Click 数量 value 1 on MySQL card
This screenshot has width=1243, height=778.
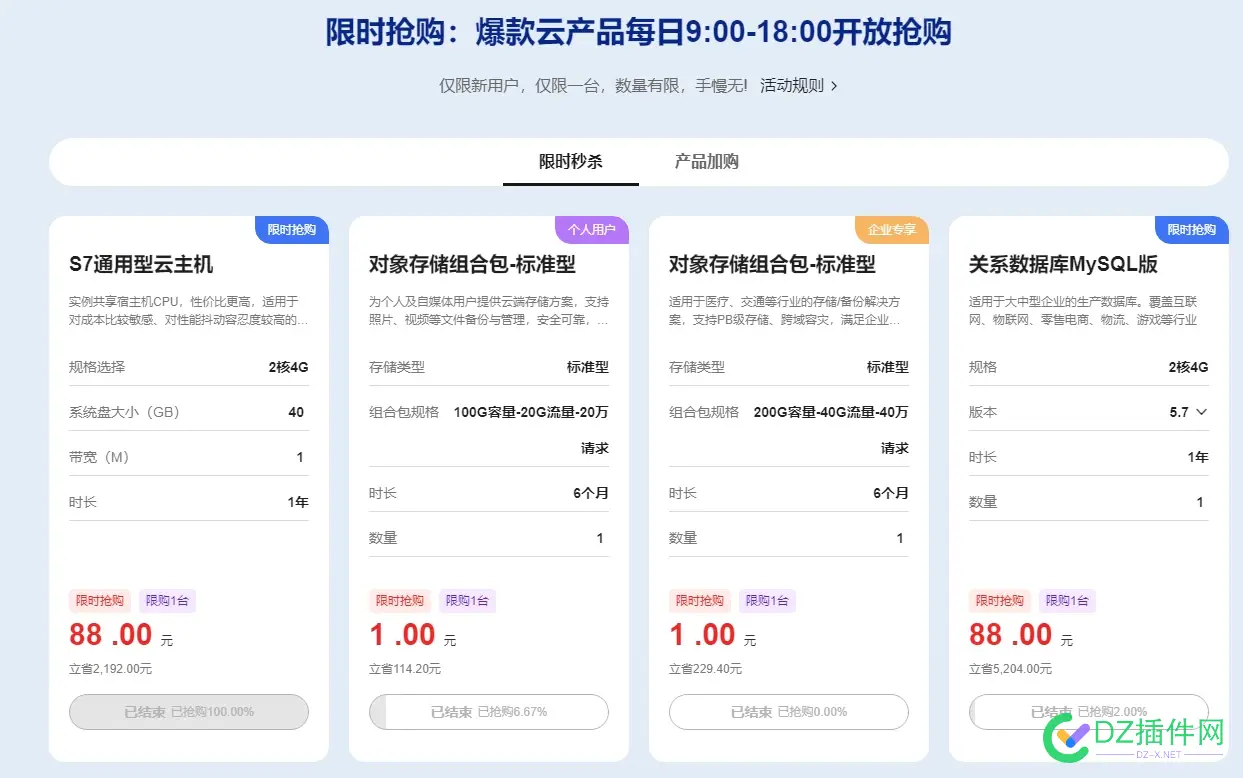[1200, 502]
